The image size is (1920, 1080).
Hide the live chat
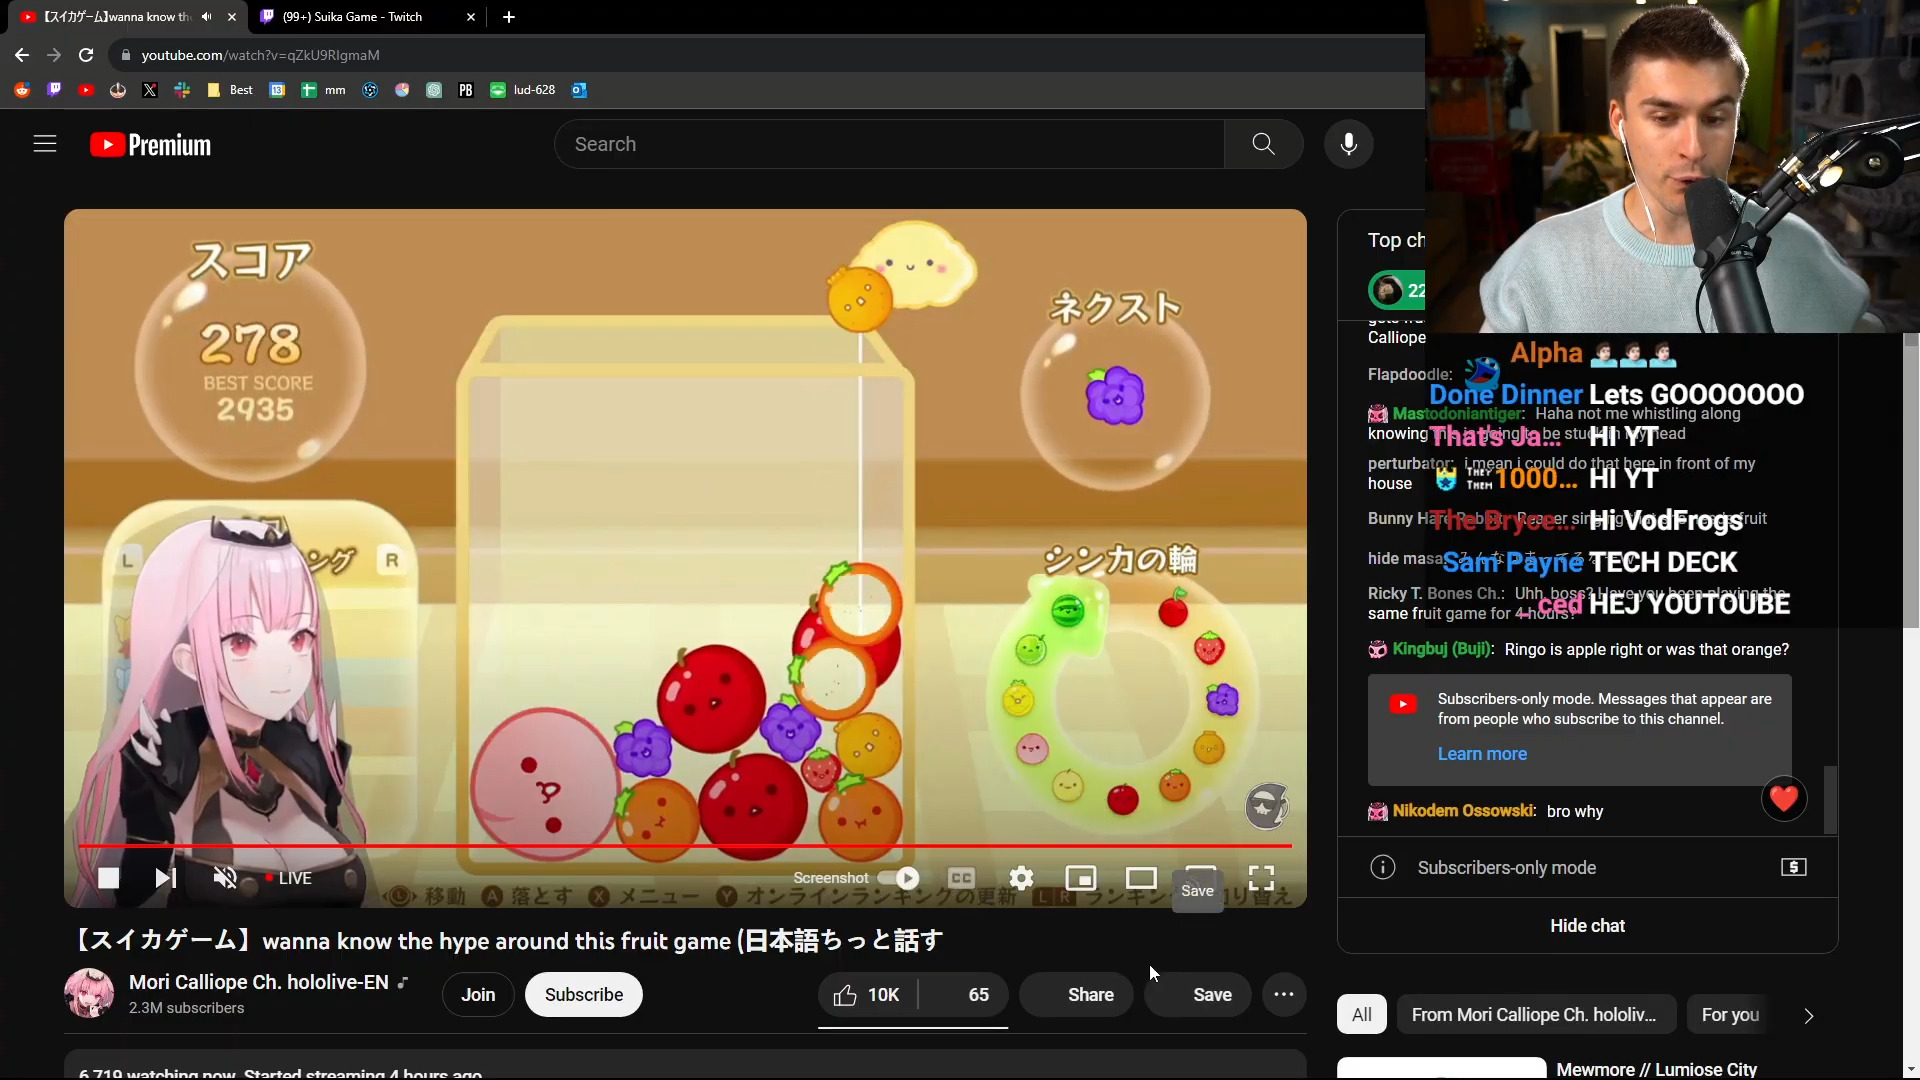tap(1588, 926)
